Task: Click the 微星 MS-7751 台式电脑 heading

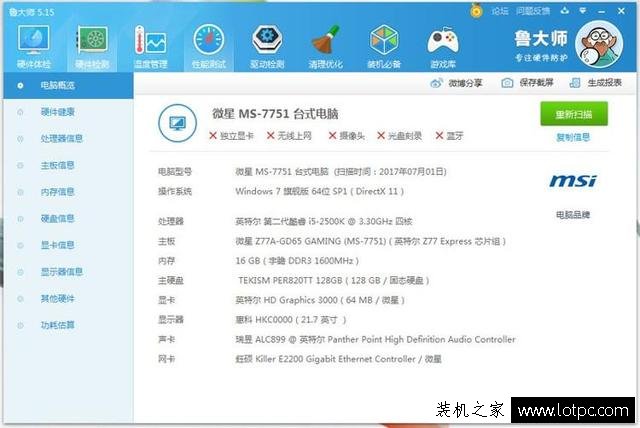Action: coord(275,114)
